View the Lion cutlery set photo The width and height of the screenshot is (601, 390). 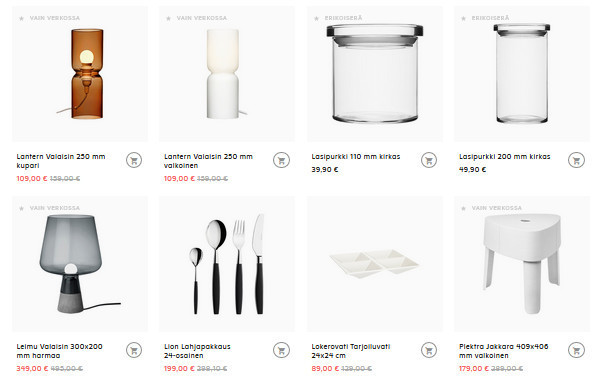tap(227, 264)
